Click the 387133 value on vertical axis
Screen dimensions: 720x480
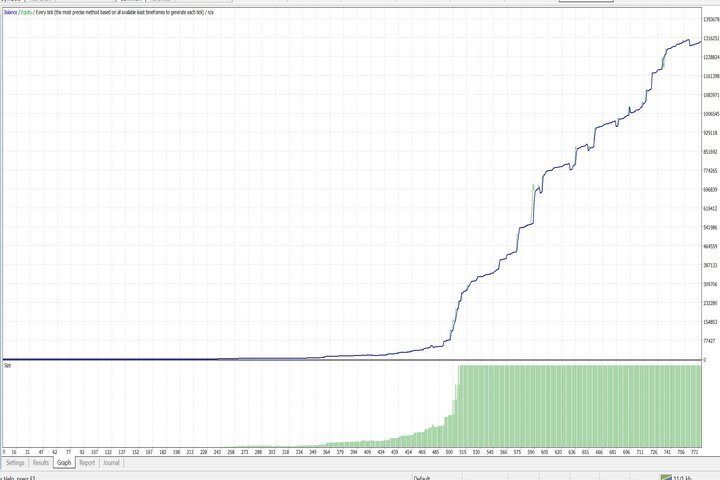click(710, 265)
